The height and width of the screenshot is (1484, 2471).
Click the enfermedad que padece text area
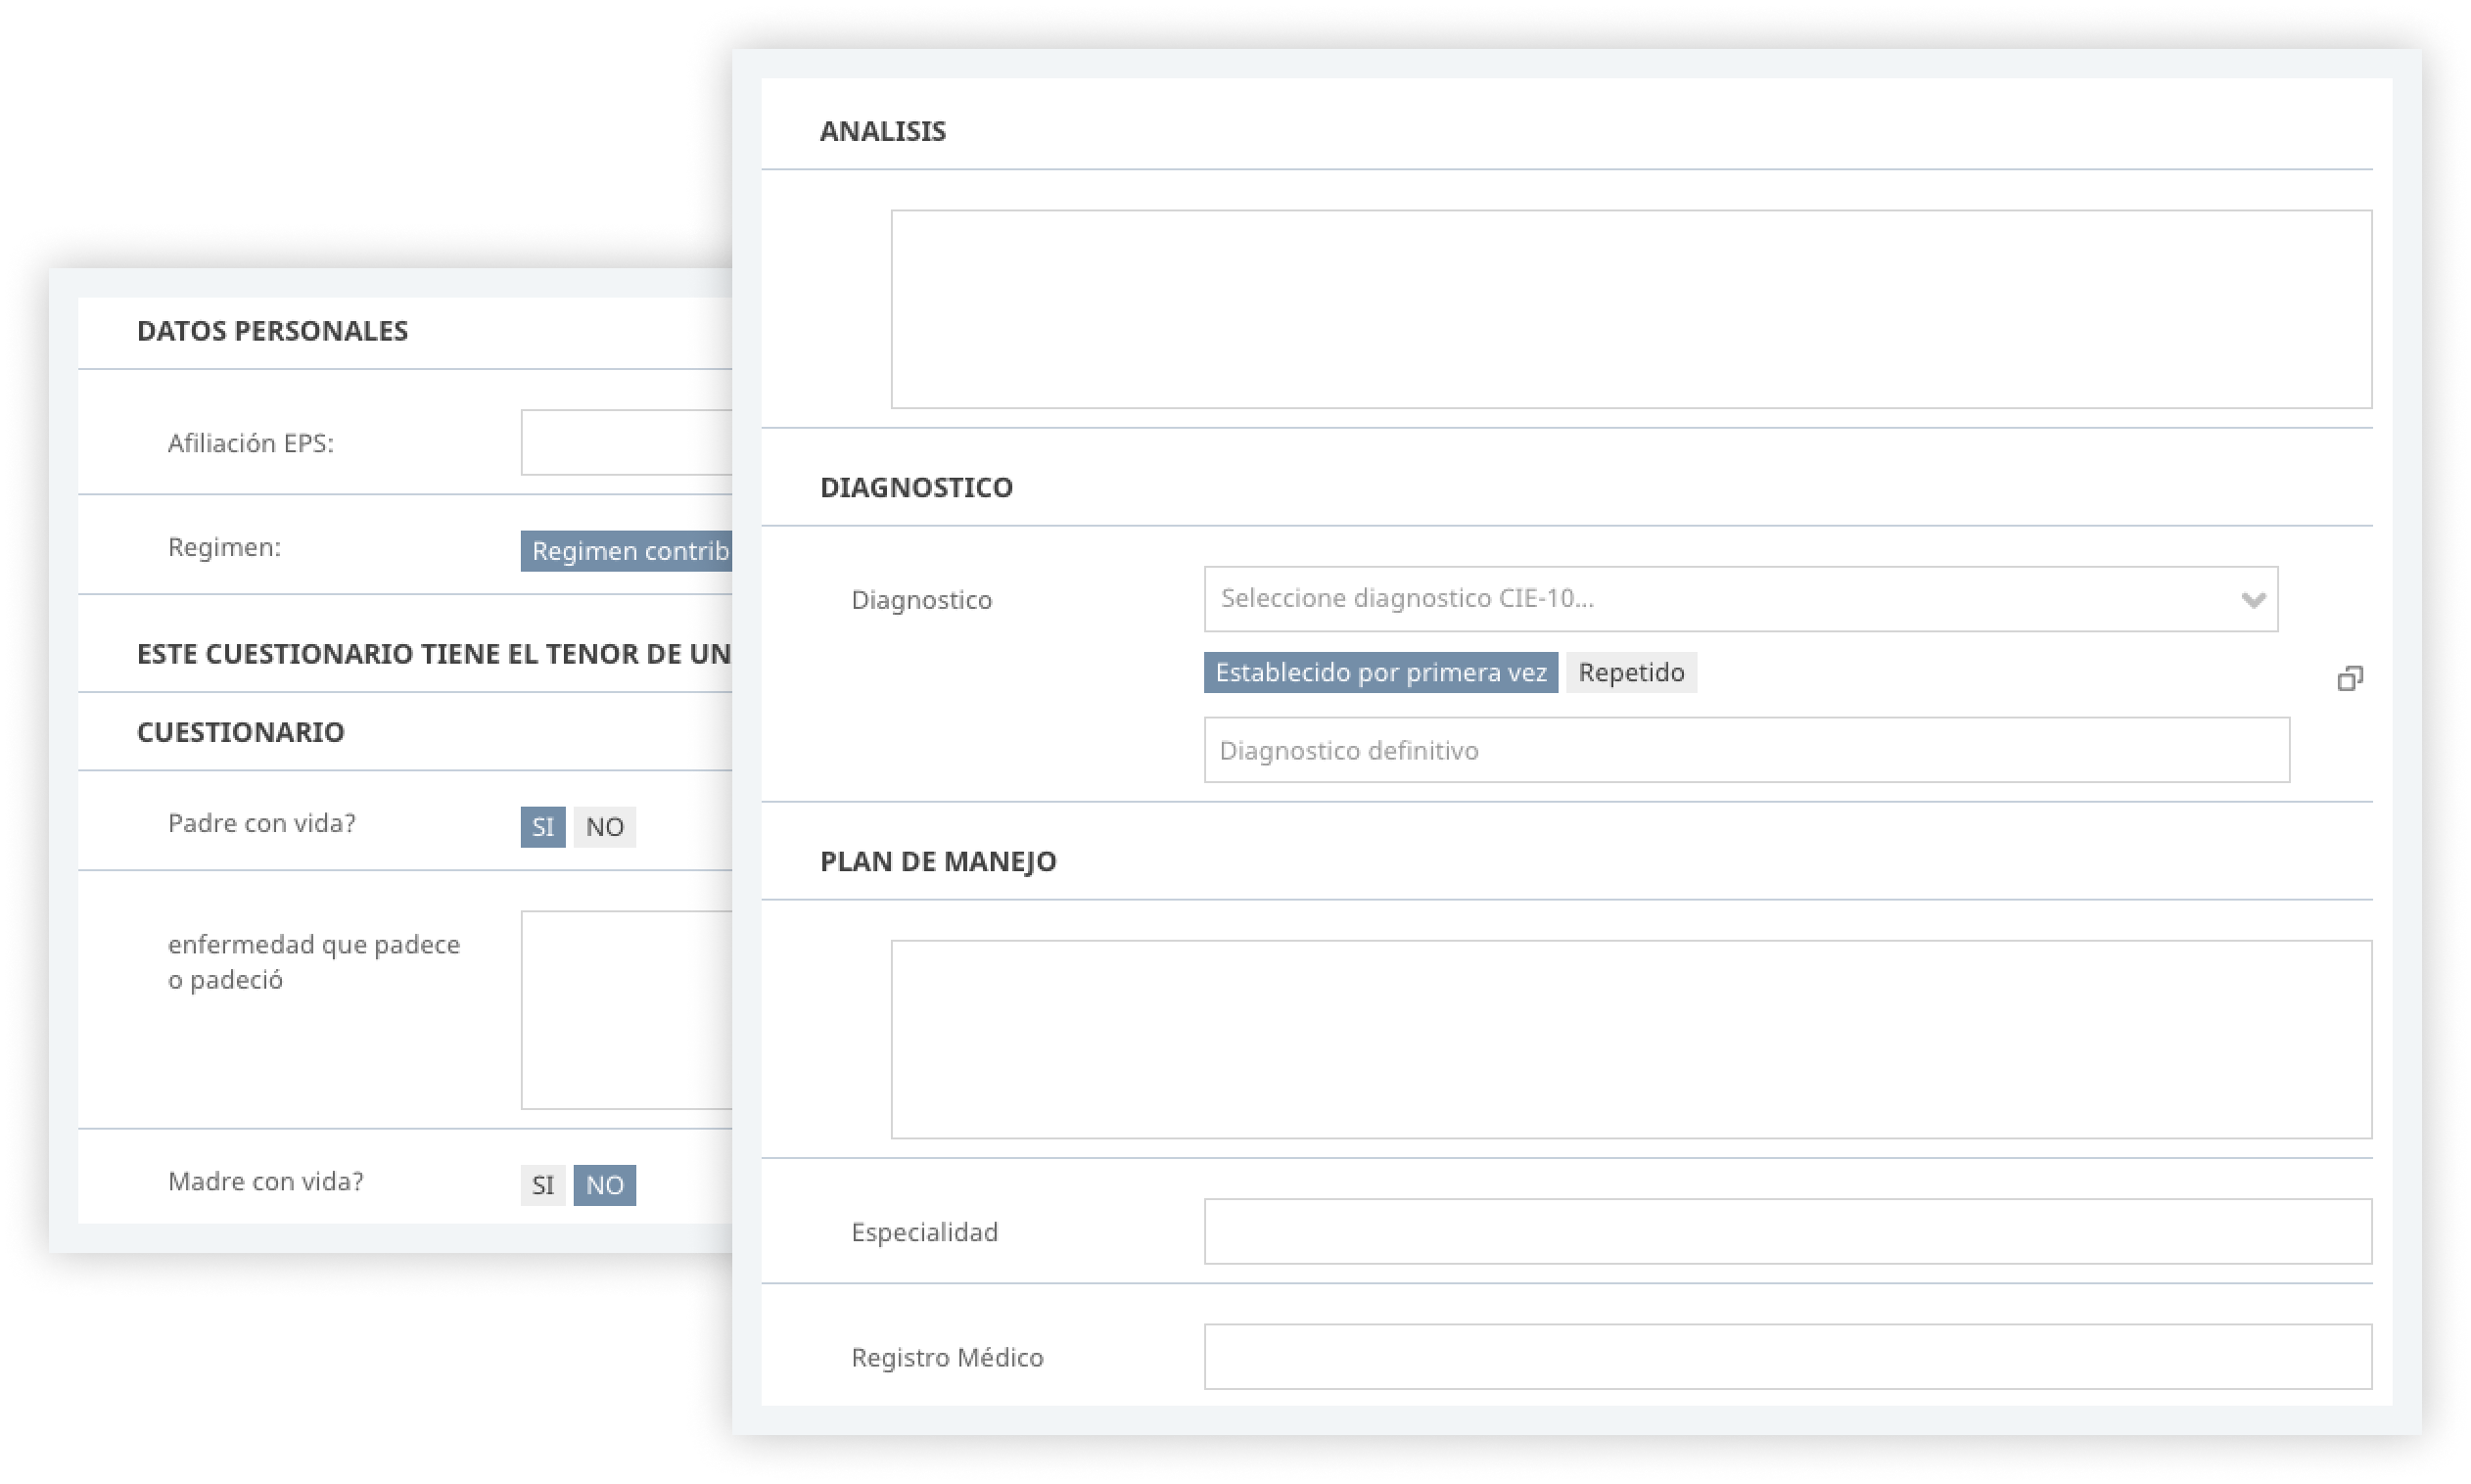coord(626,1010)
